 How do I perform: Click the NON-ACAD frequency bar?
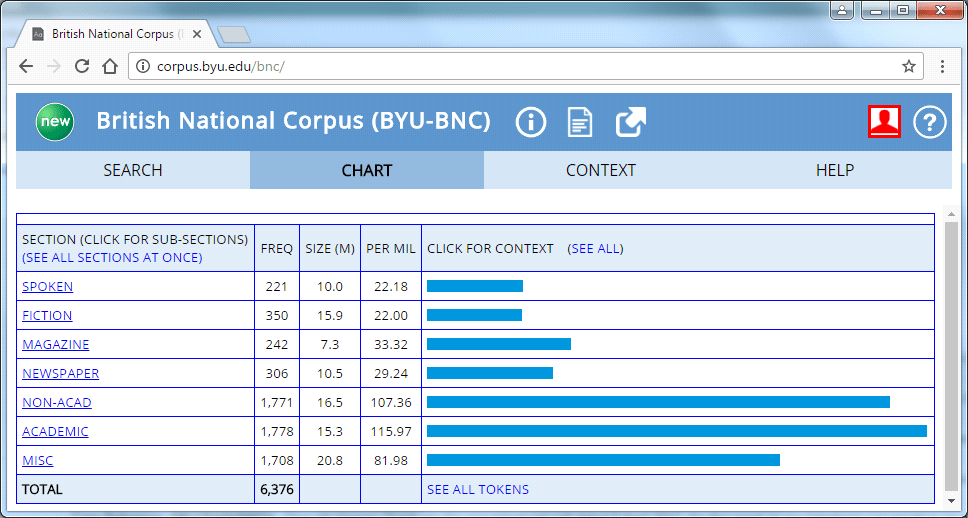click(x=658, y=402)
